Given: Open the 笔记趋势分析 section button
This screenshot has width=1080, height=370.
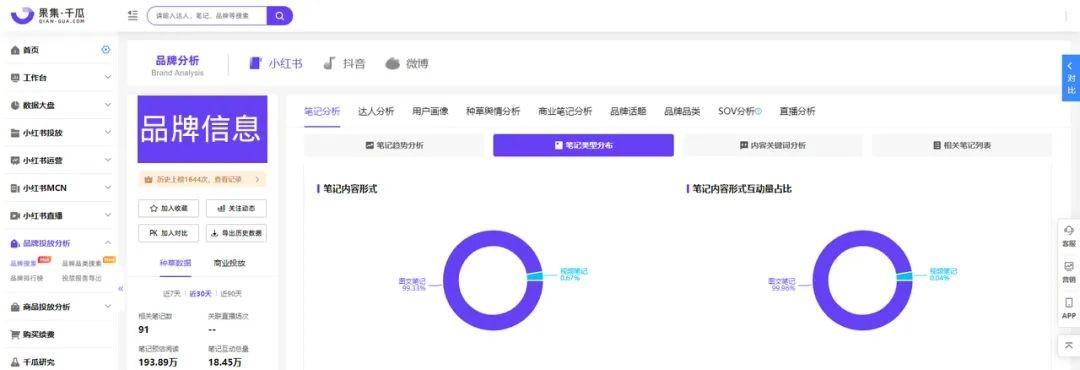Looking at the screenshot, I should pos(395,145).
